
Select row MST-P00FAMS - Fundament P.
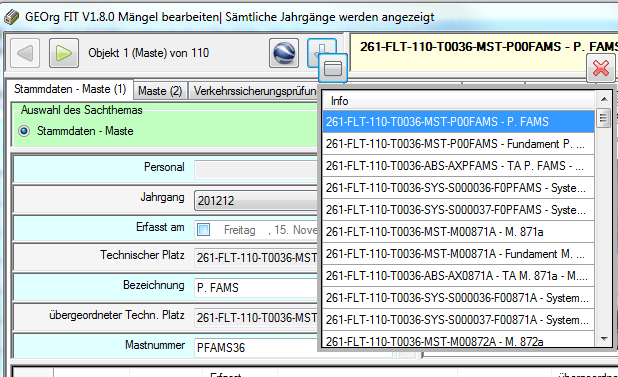pyautogui.click(x=458, y=144)
